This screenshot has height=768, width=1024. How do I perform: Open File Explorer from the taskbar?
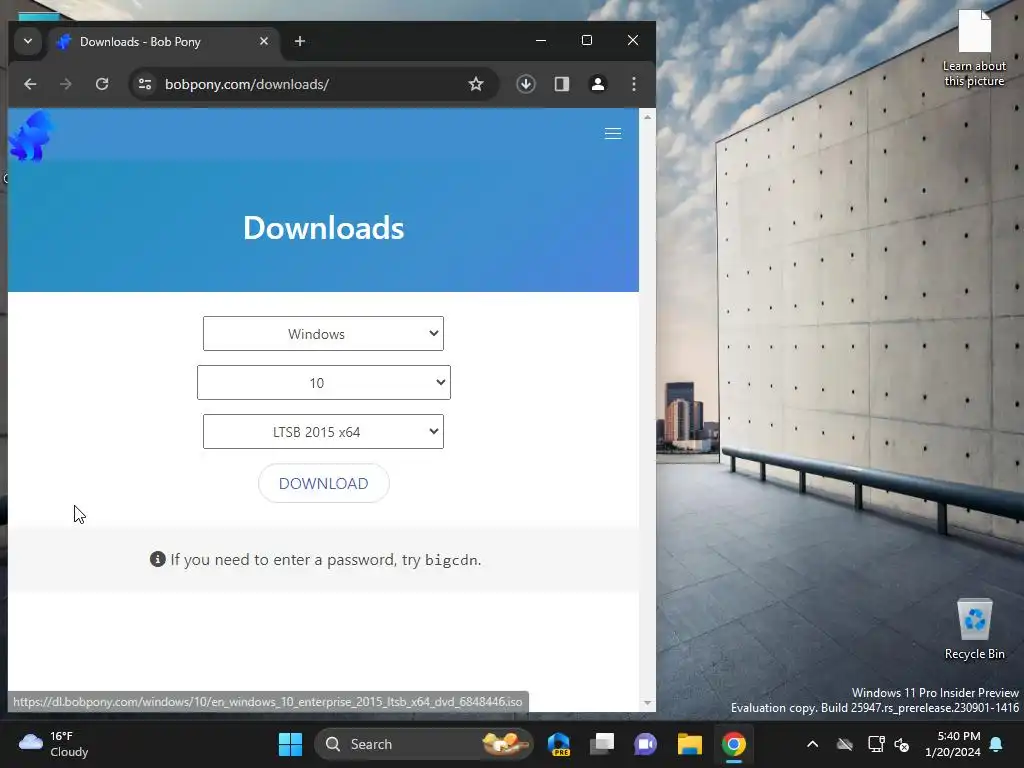pyautogui.click(x=690, y=744)
